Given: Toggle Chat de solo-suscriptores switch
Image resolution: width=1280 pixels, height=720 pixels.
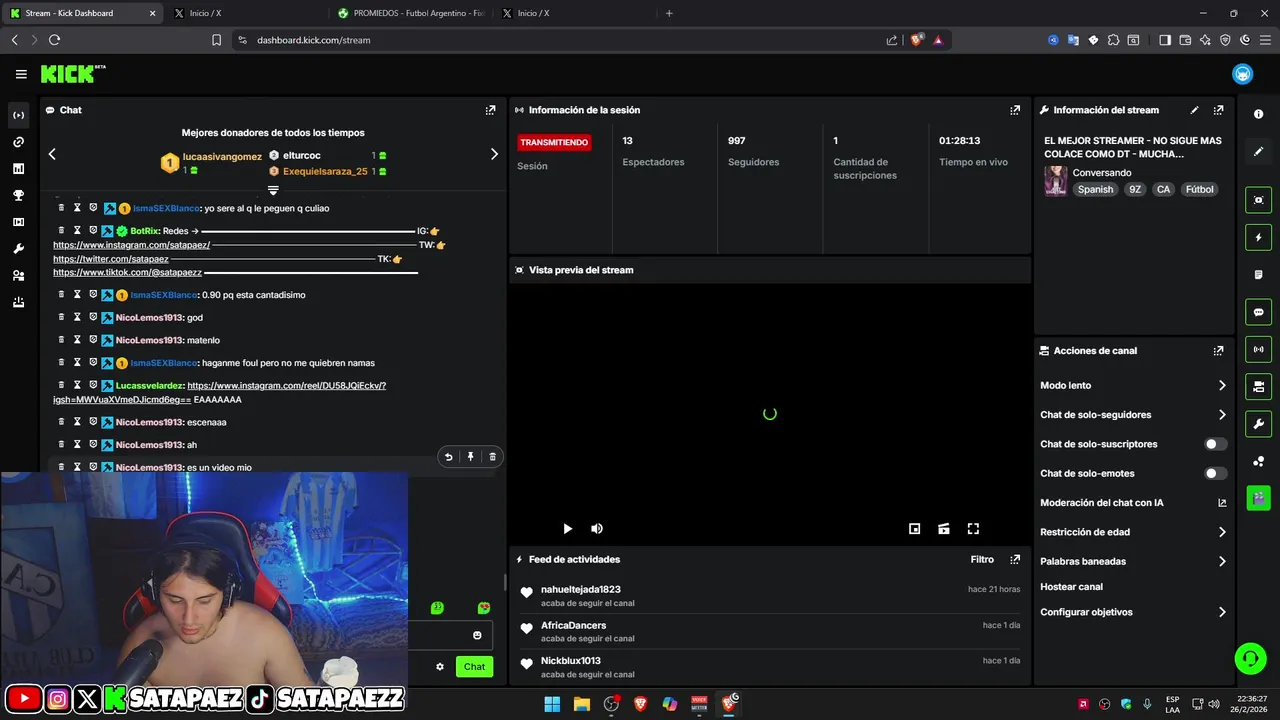Looking at the screenshot, I should (x=1215, y=444).
